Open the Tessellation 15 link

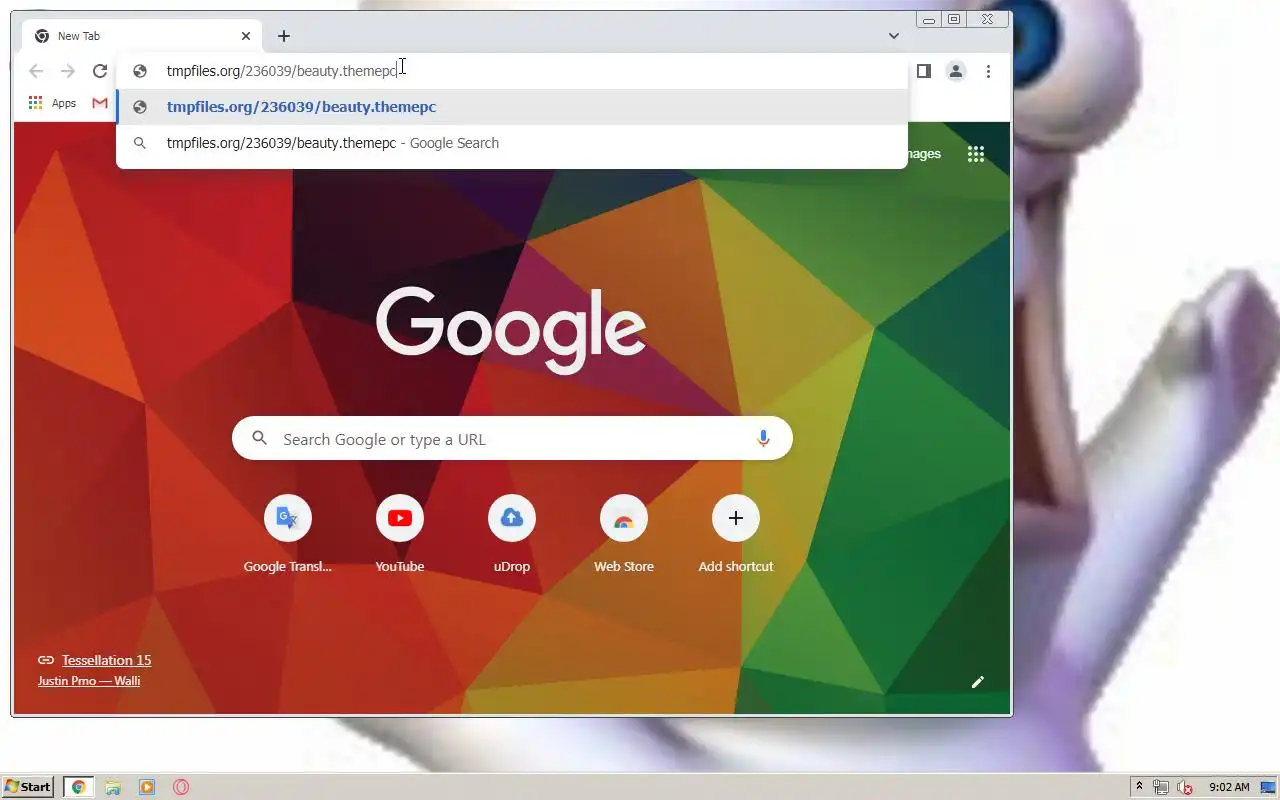[x=106, y=660]
